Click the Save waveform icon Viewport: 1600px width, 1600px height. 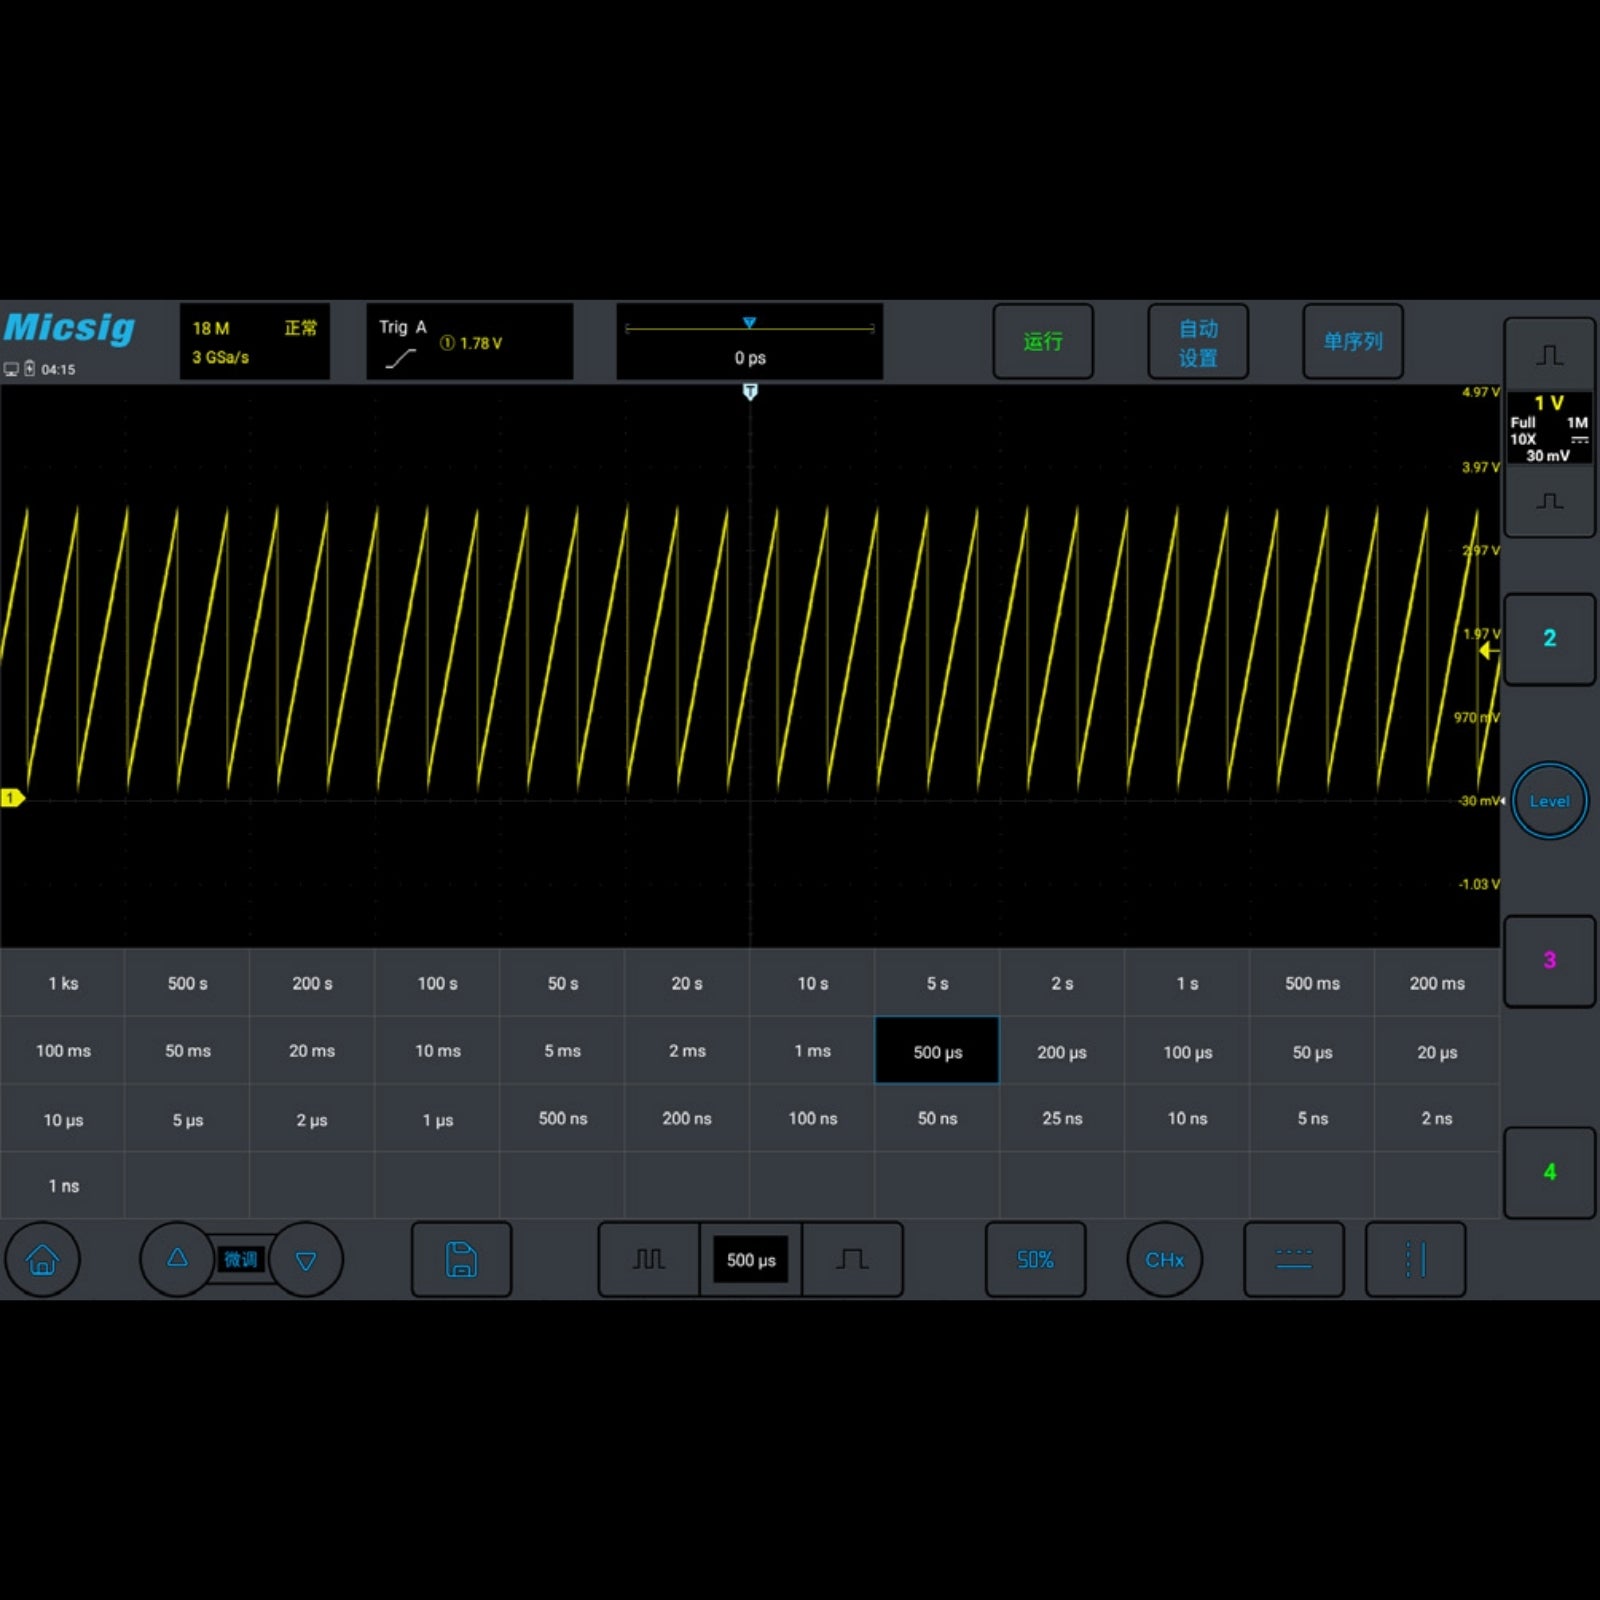click(461, 1260)
